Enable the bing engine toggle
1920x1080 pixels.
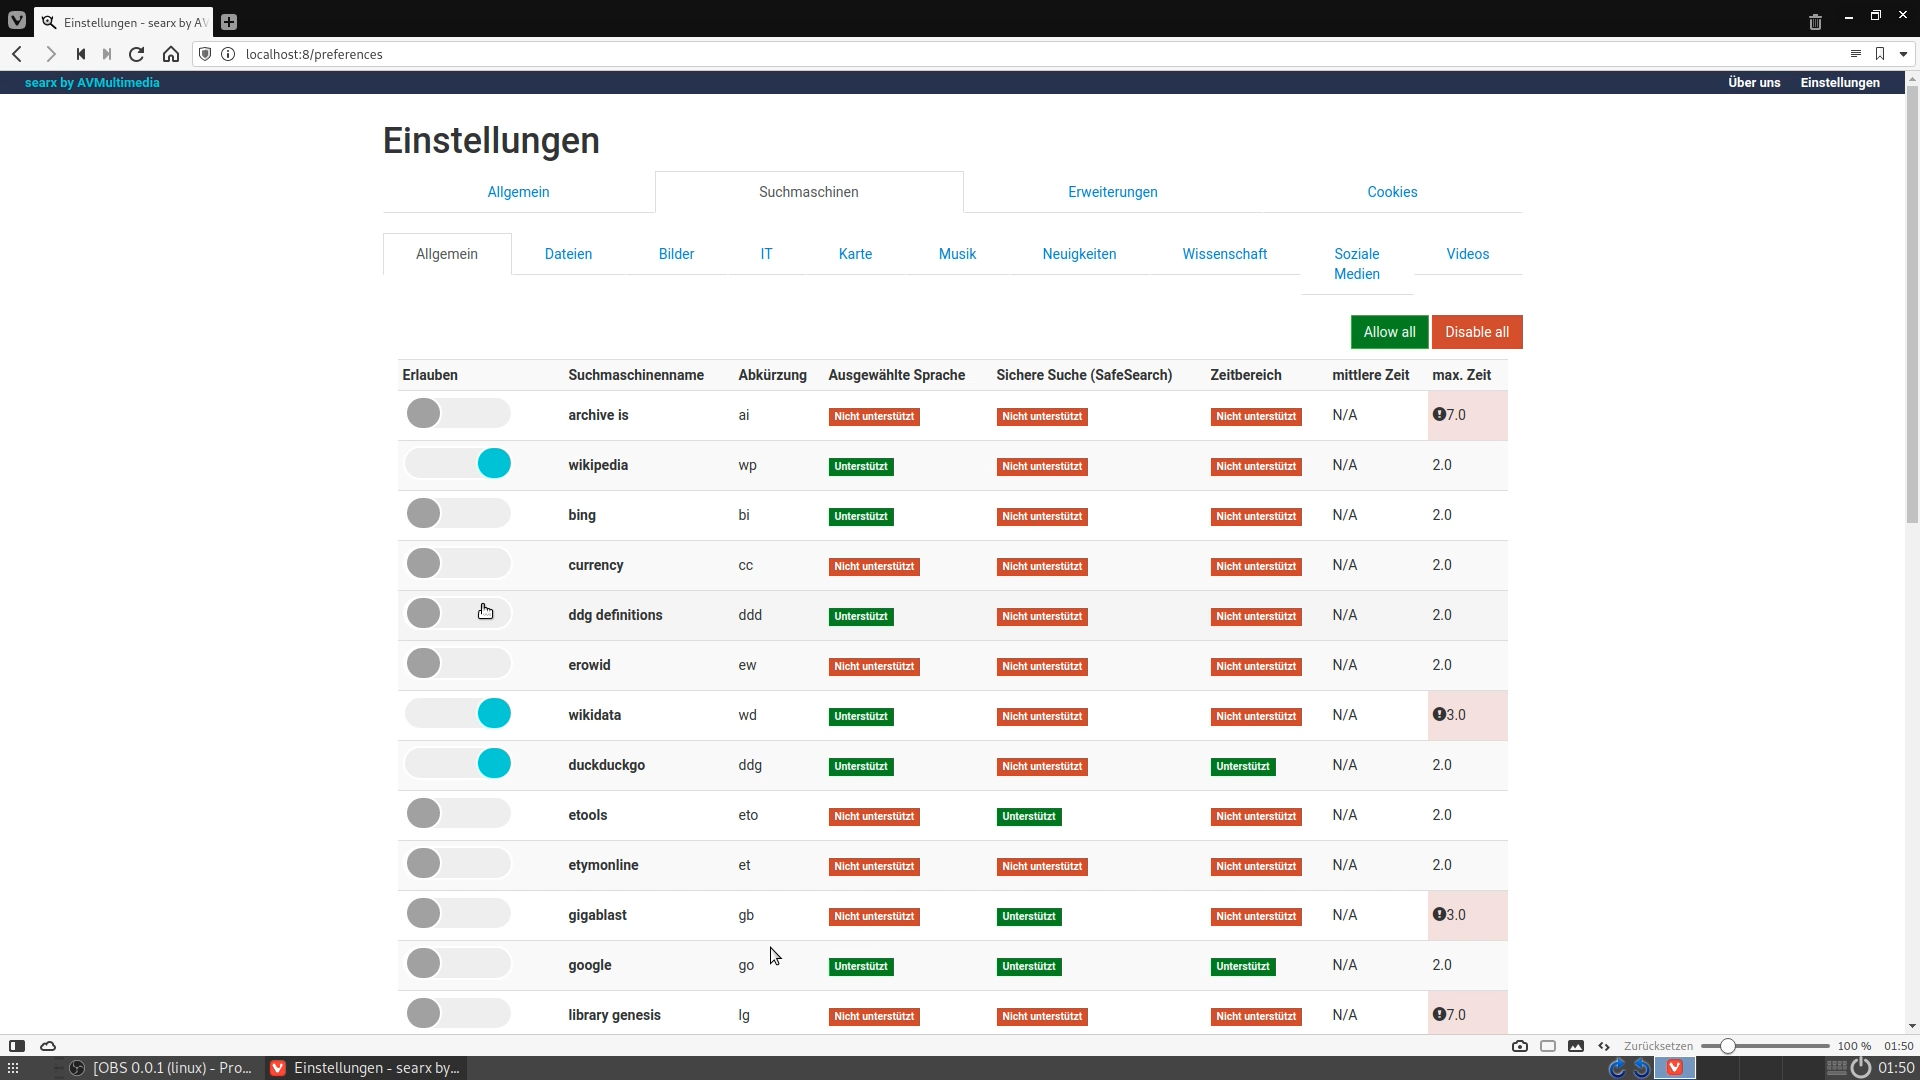458,514
